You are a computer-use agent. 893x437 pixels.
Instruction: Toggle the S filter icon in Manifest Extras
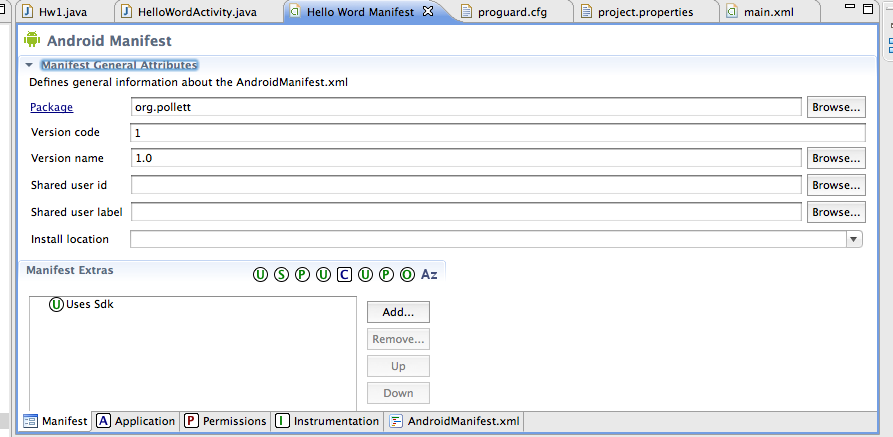[x=281, y=275]
